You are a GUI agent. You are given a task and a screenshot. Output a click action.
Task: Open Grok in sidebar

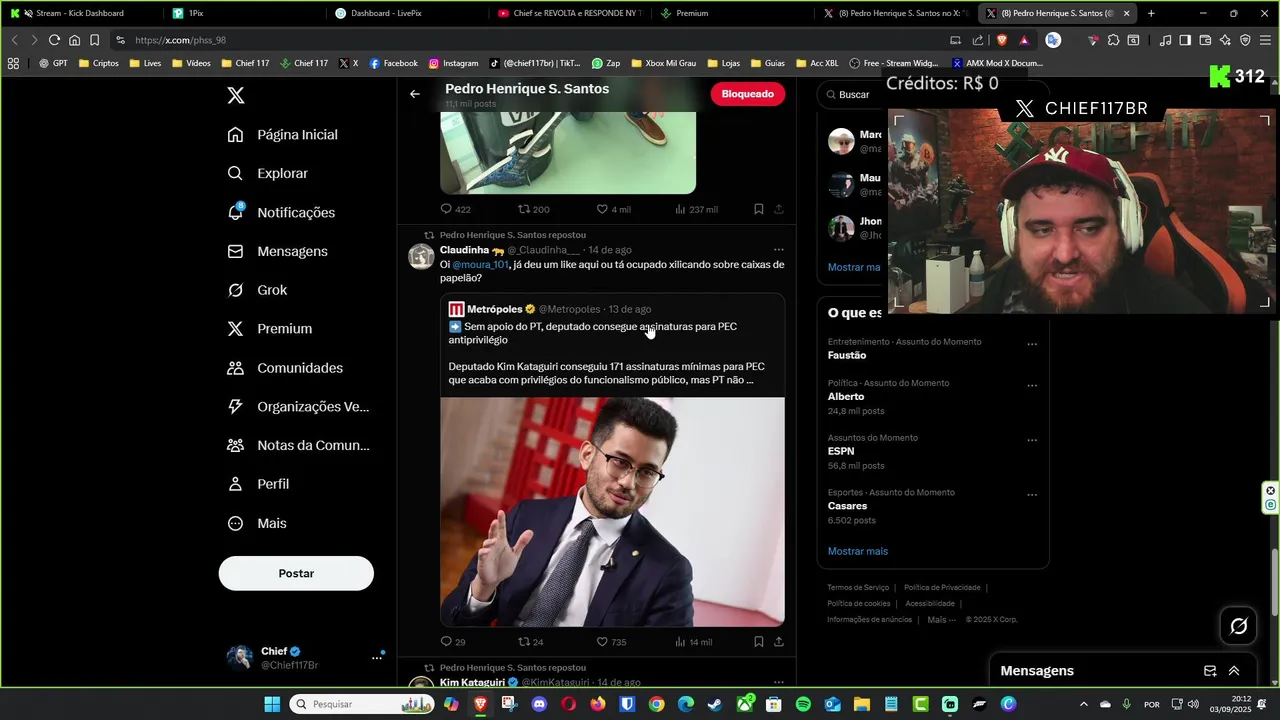click(x=257, y=290)
